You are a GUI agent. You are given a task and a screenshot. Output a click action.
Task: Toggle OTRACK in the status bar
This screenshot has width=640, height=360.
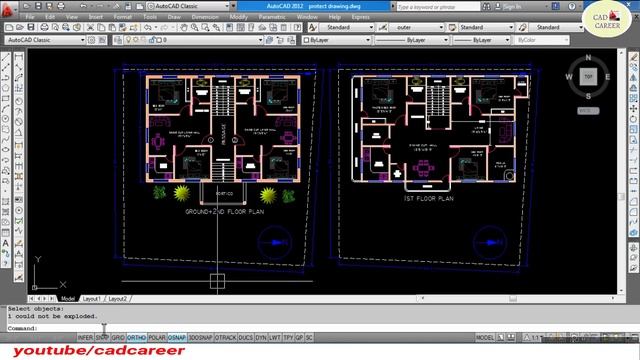pyautogui.click(x=225, y=338)
